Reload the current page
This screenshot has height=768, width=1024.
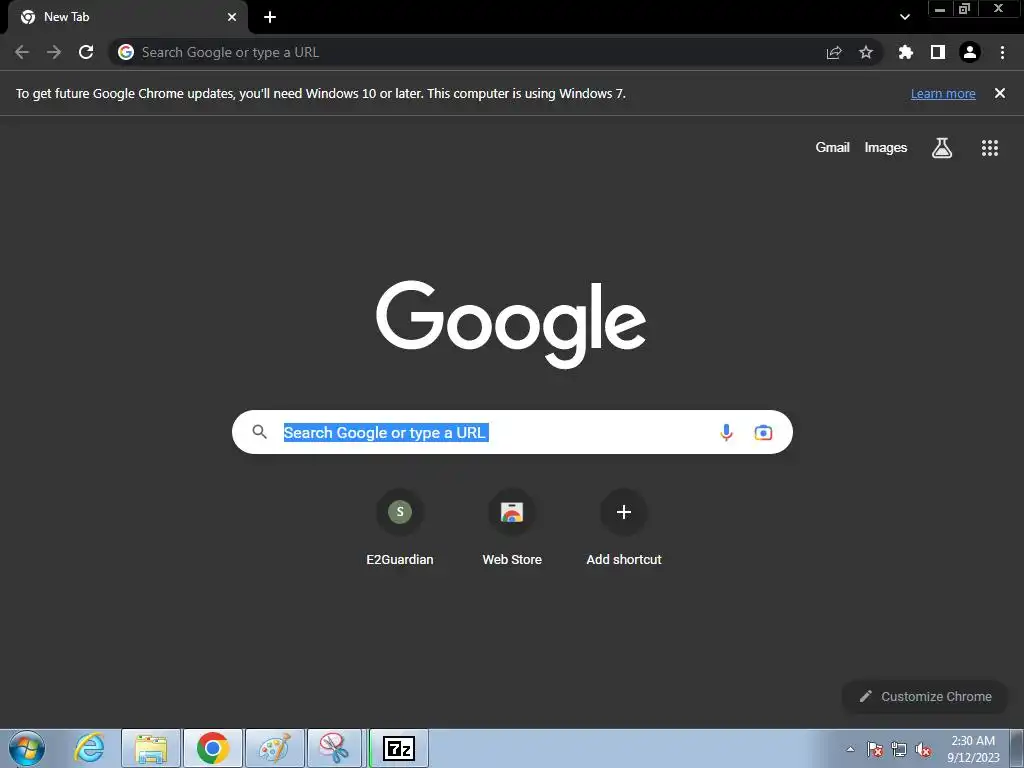pos(86,52)
